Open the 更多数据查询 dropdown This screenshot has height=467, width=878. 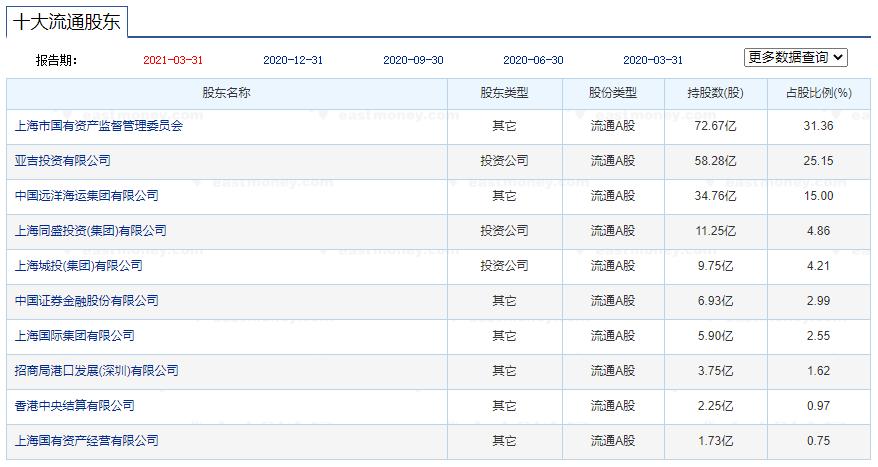796,57
